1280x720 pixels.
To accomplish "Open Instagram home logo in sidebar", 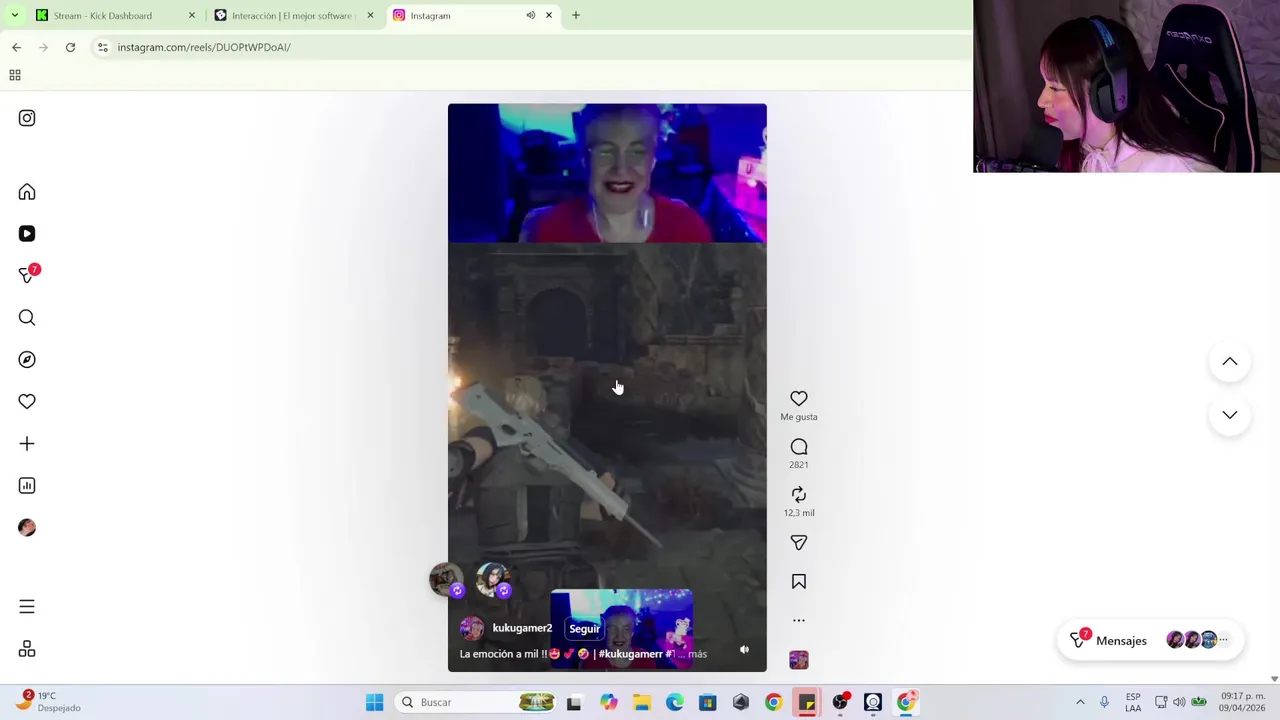I will pyautogui.click(x=27, y=118).
